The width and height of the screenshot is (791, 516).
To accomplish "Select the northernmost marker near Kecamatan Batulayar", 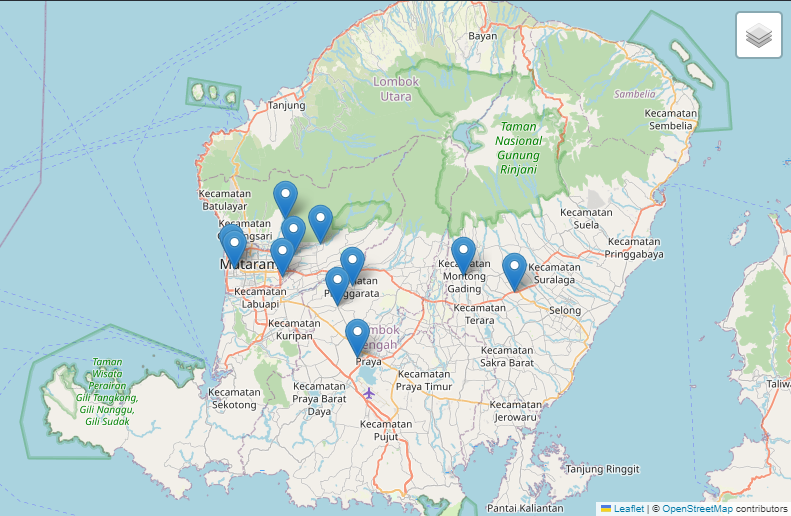I will (285, 200).
